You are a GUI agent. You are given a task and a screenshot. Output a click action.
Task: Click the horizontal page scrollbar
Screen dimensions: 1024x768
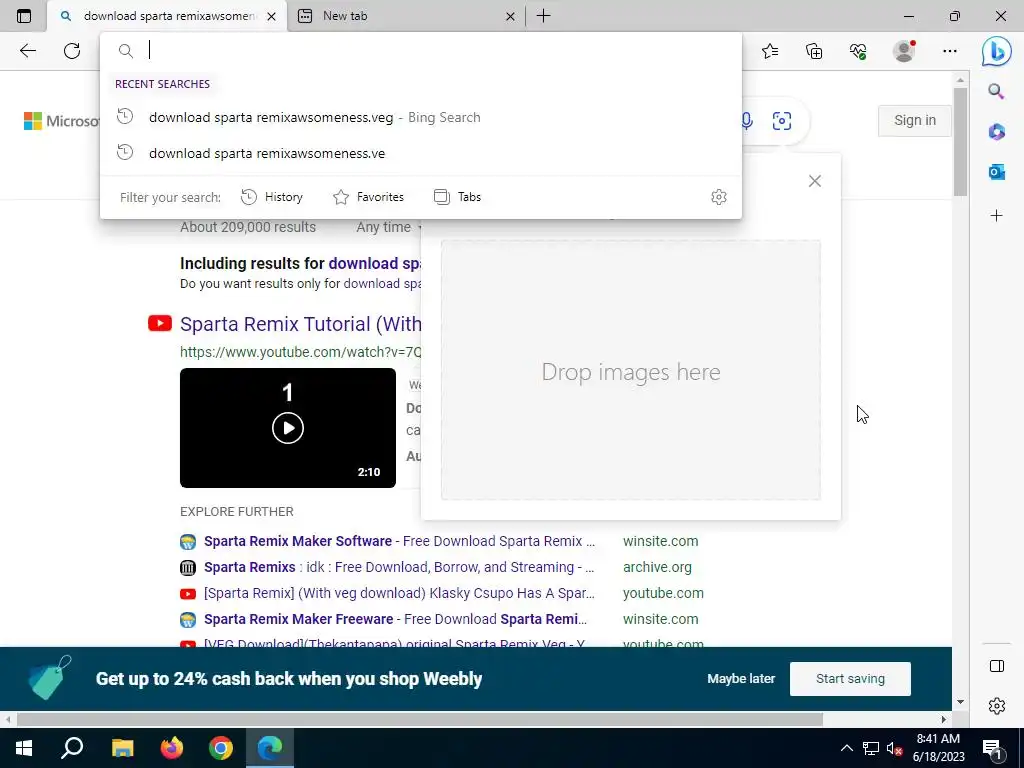(x=419, y=719)
